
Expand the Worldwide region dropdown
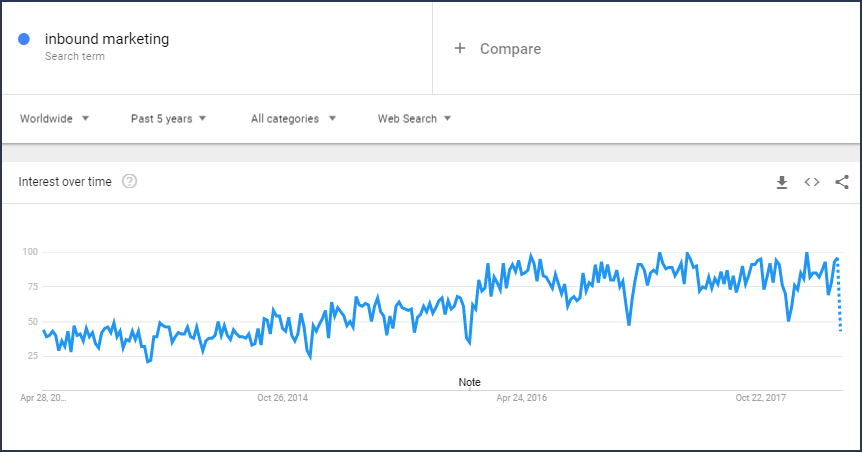(55, 118)
